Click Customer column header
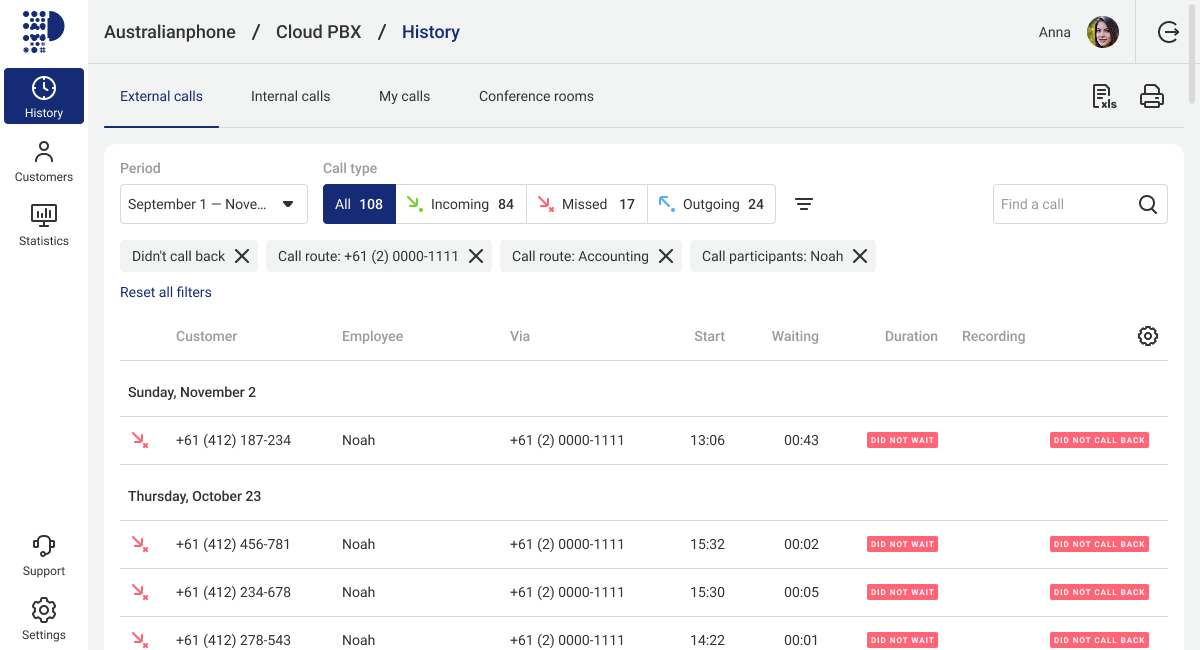Viewport: 1200px width, 650px height. [206, 336]
